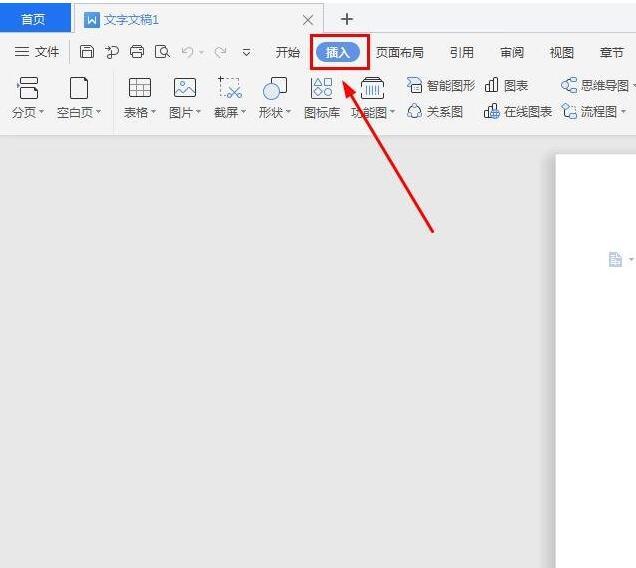The height and width of the screenshot is (568, 636).
Task: Click the 形状 shapes icon
Action: [275, 88]
